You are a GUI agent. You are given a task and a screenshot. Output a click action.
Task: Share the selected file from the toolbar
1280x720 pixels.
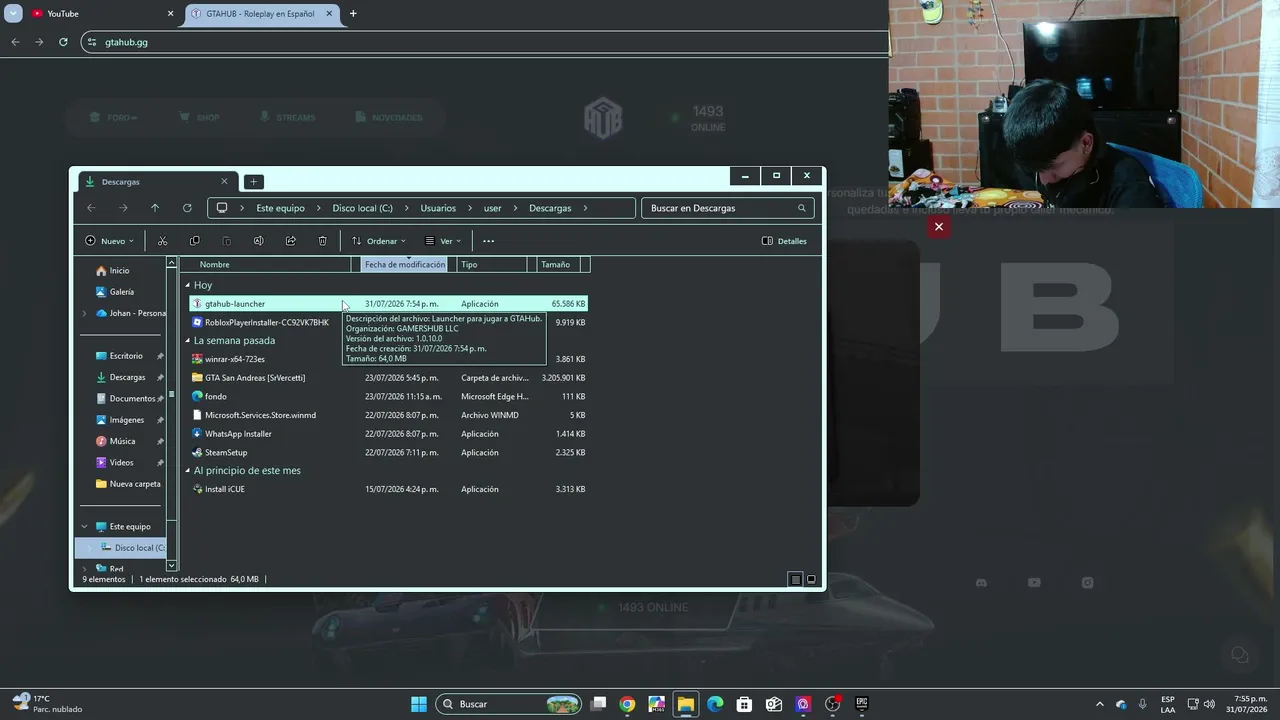290,241
